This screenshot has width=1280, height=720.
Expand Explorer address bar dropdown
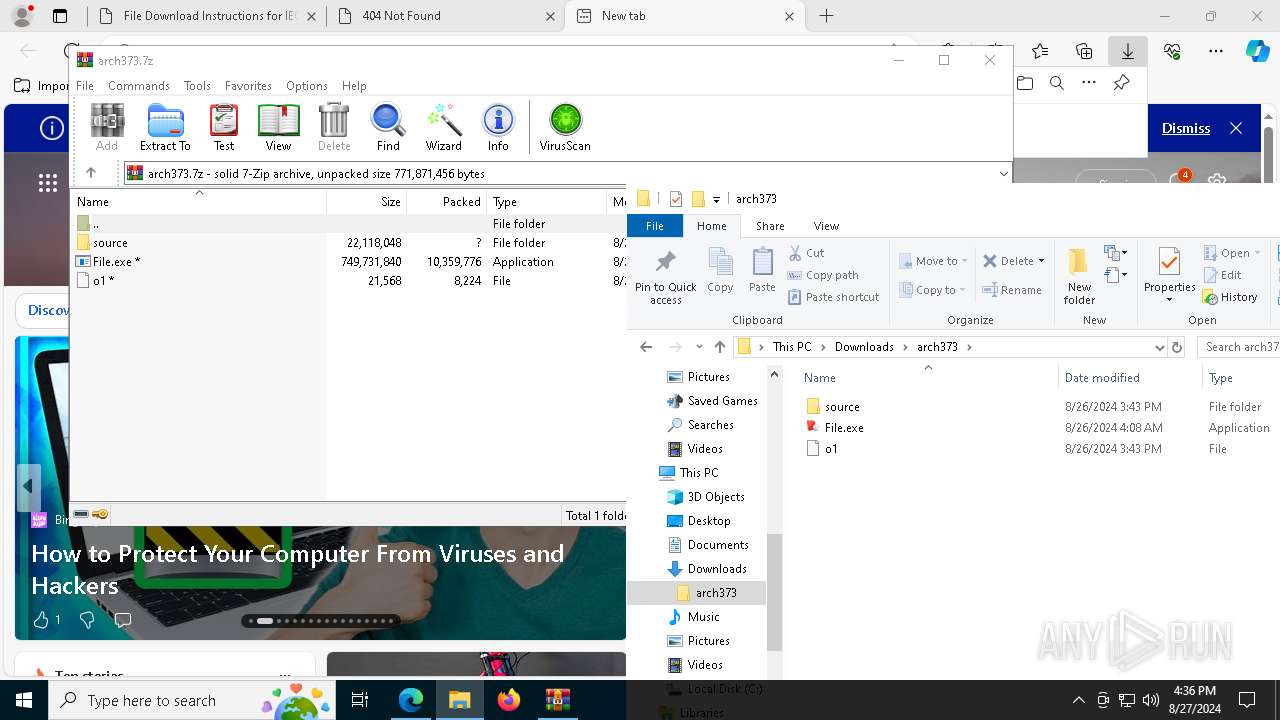pyautogui.click(x=1159, y=347)
